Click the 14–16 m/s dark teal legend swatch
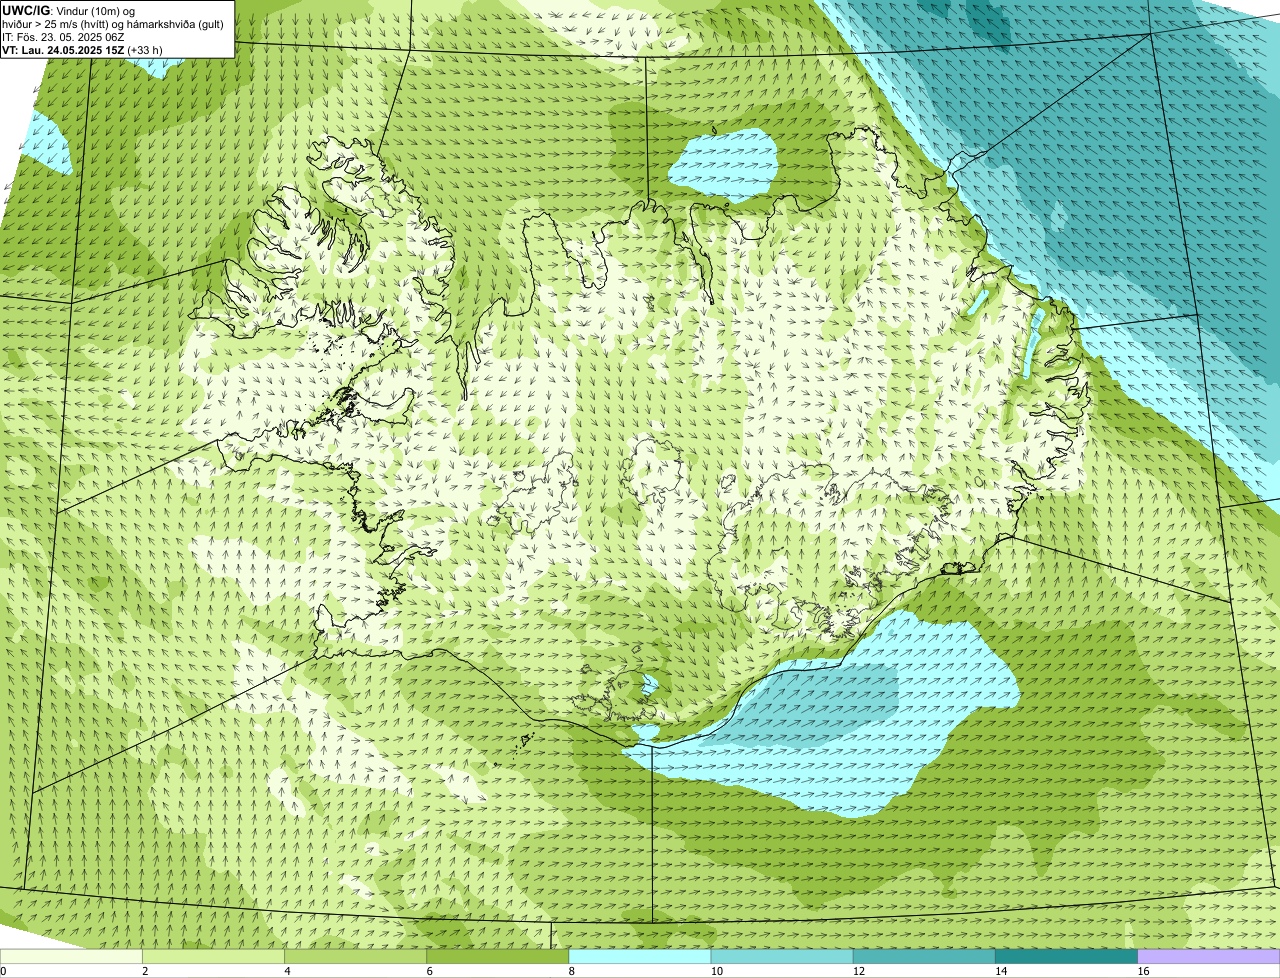The image size is (1280, 978). 1067,956
